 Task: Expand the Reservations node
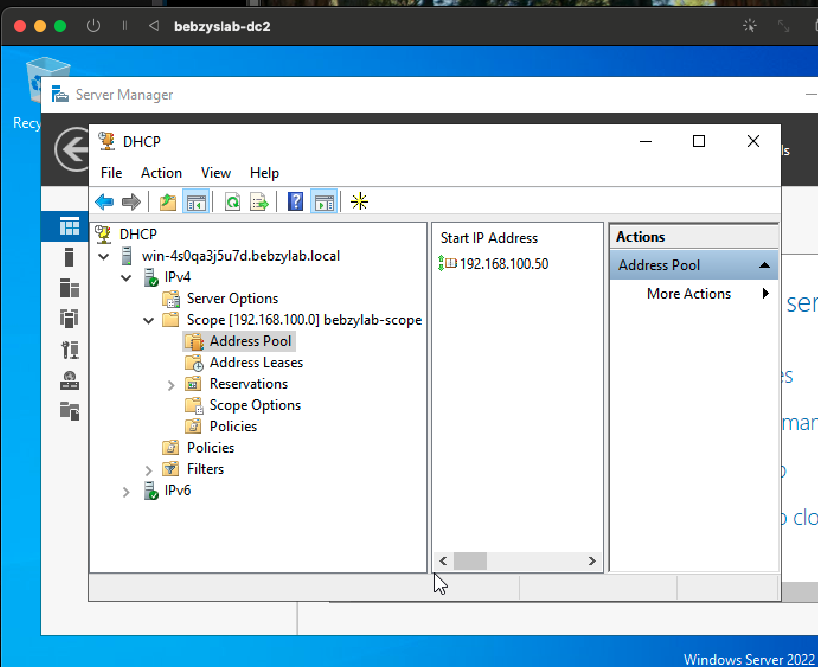point(171,385)
